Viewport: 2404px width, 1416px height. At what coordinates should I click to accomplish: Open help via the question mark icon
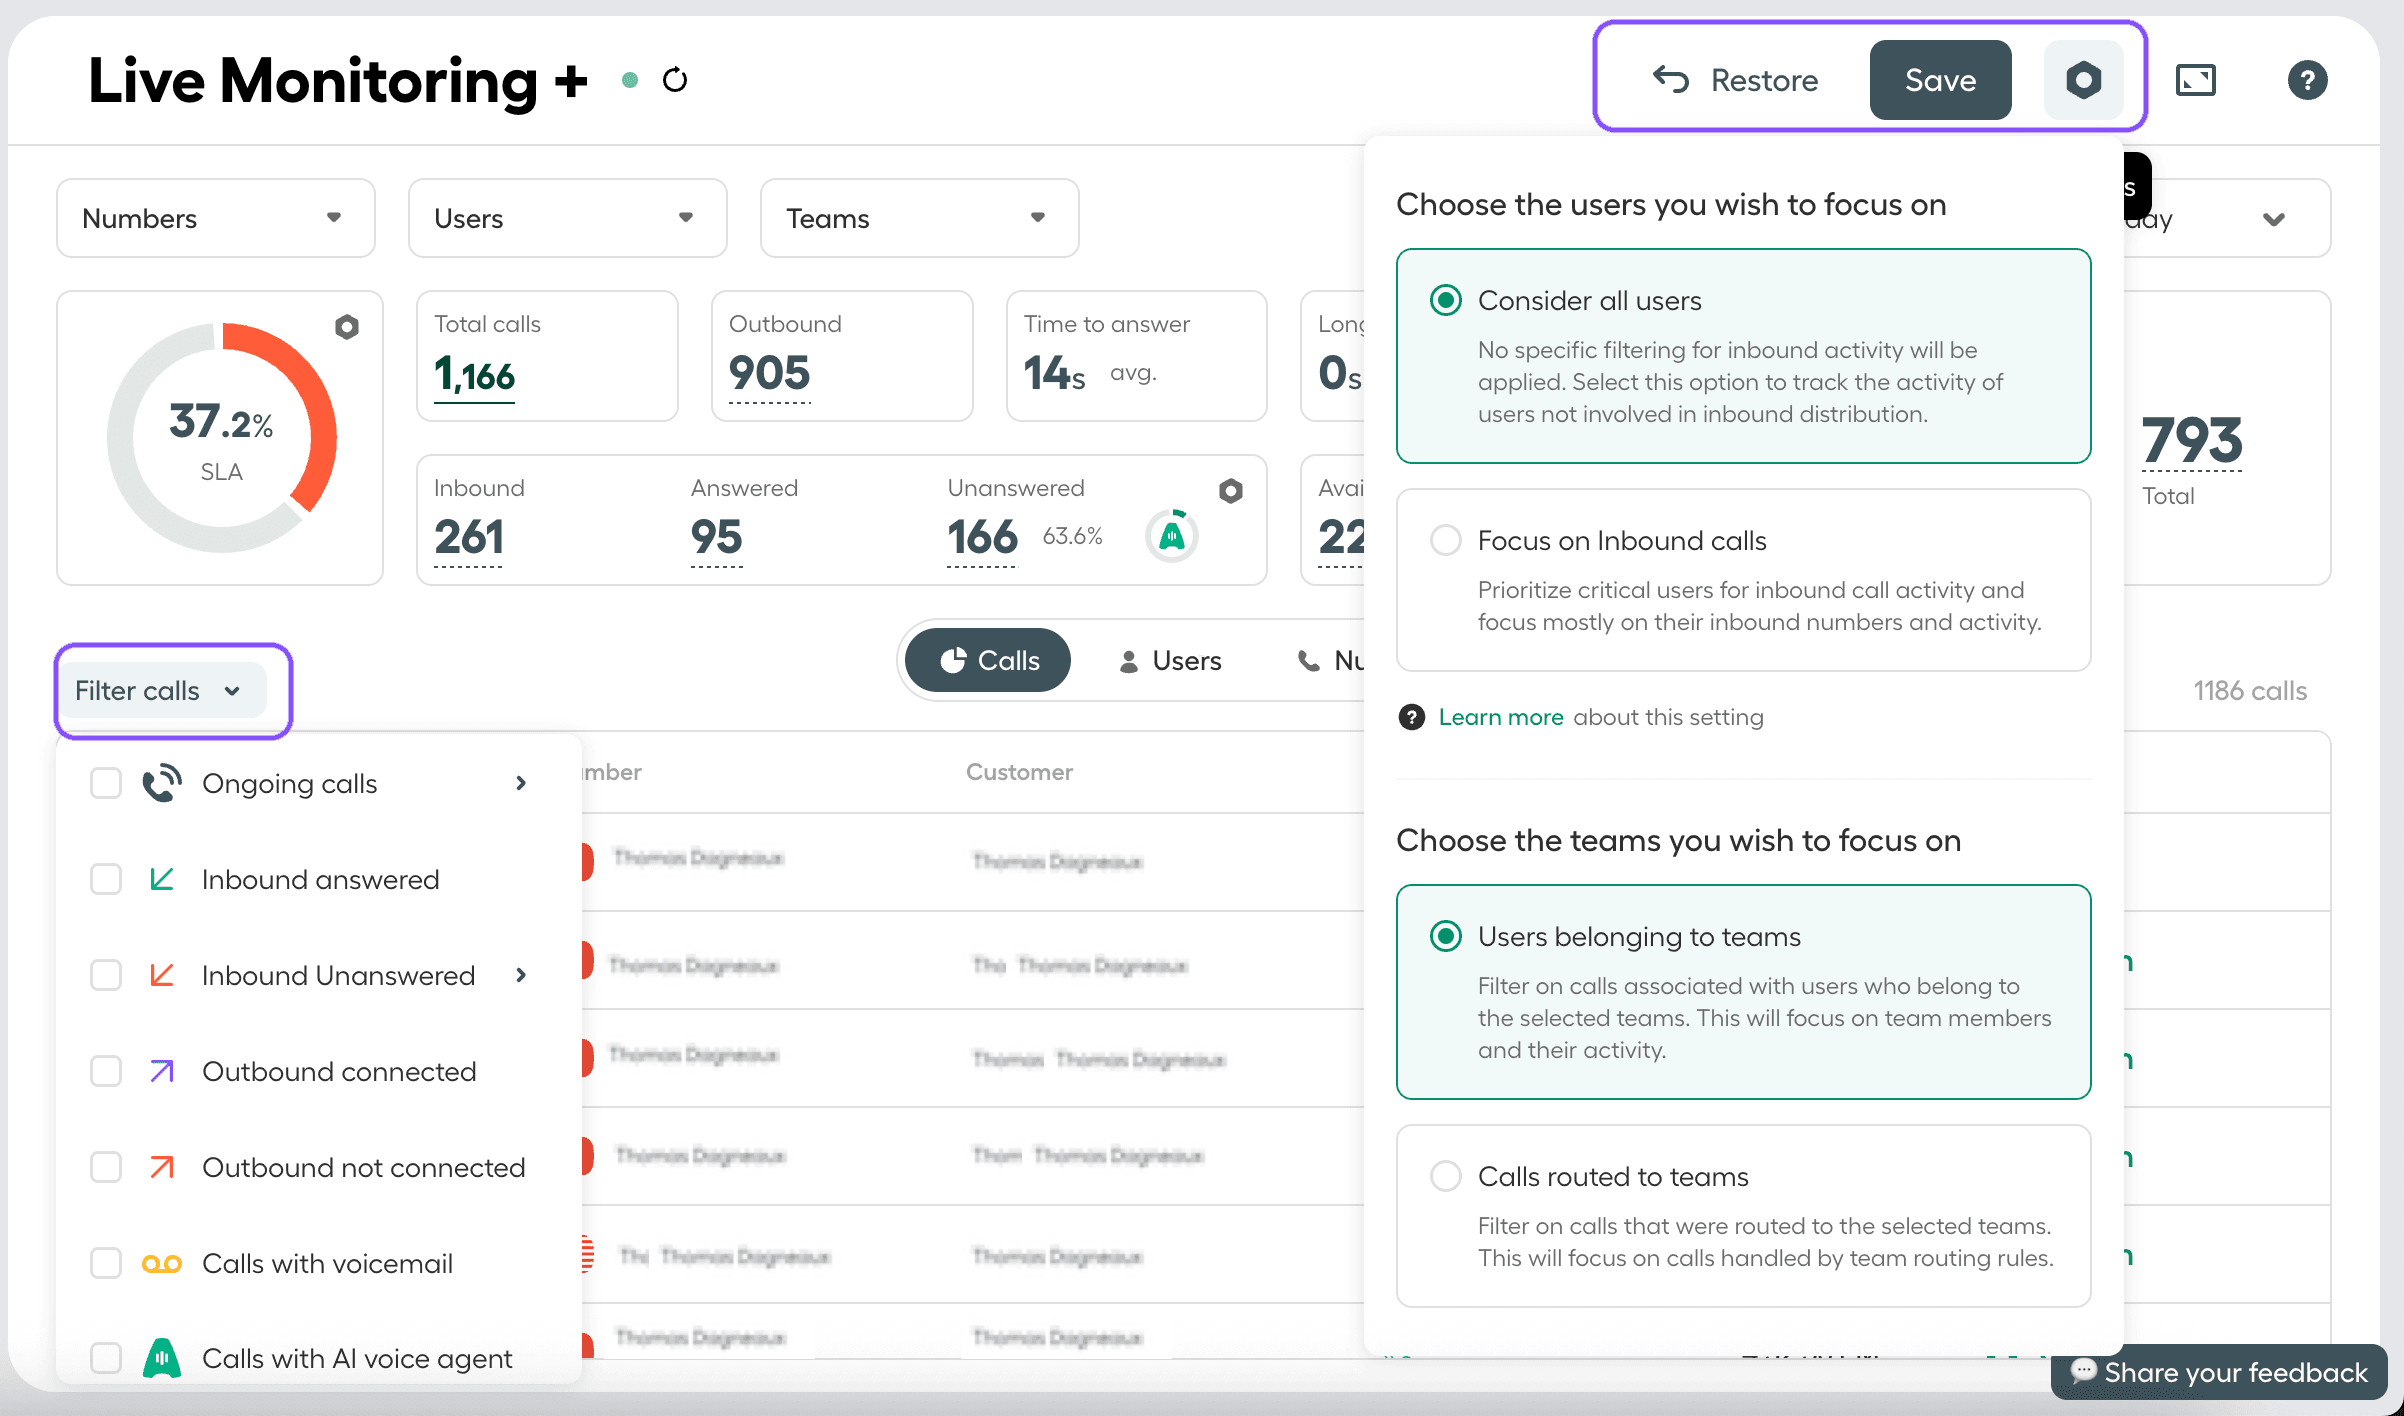click(x=2307, y=80)
